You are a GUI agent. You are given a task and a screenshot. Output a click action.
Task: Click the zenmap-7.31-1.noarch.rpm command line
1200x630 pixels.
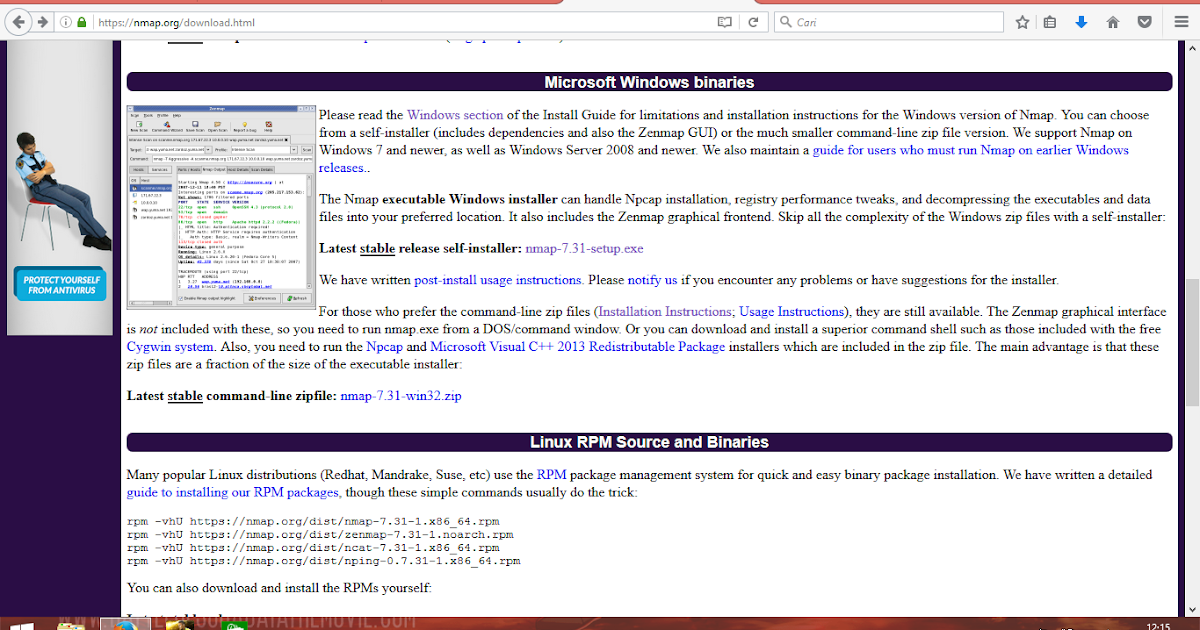tap(320, 535)
